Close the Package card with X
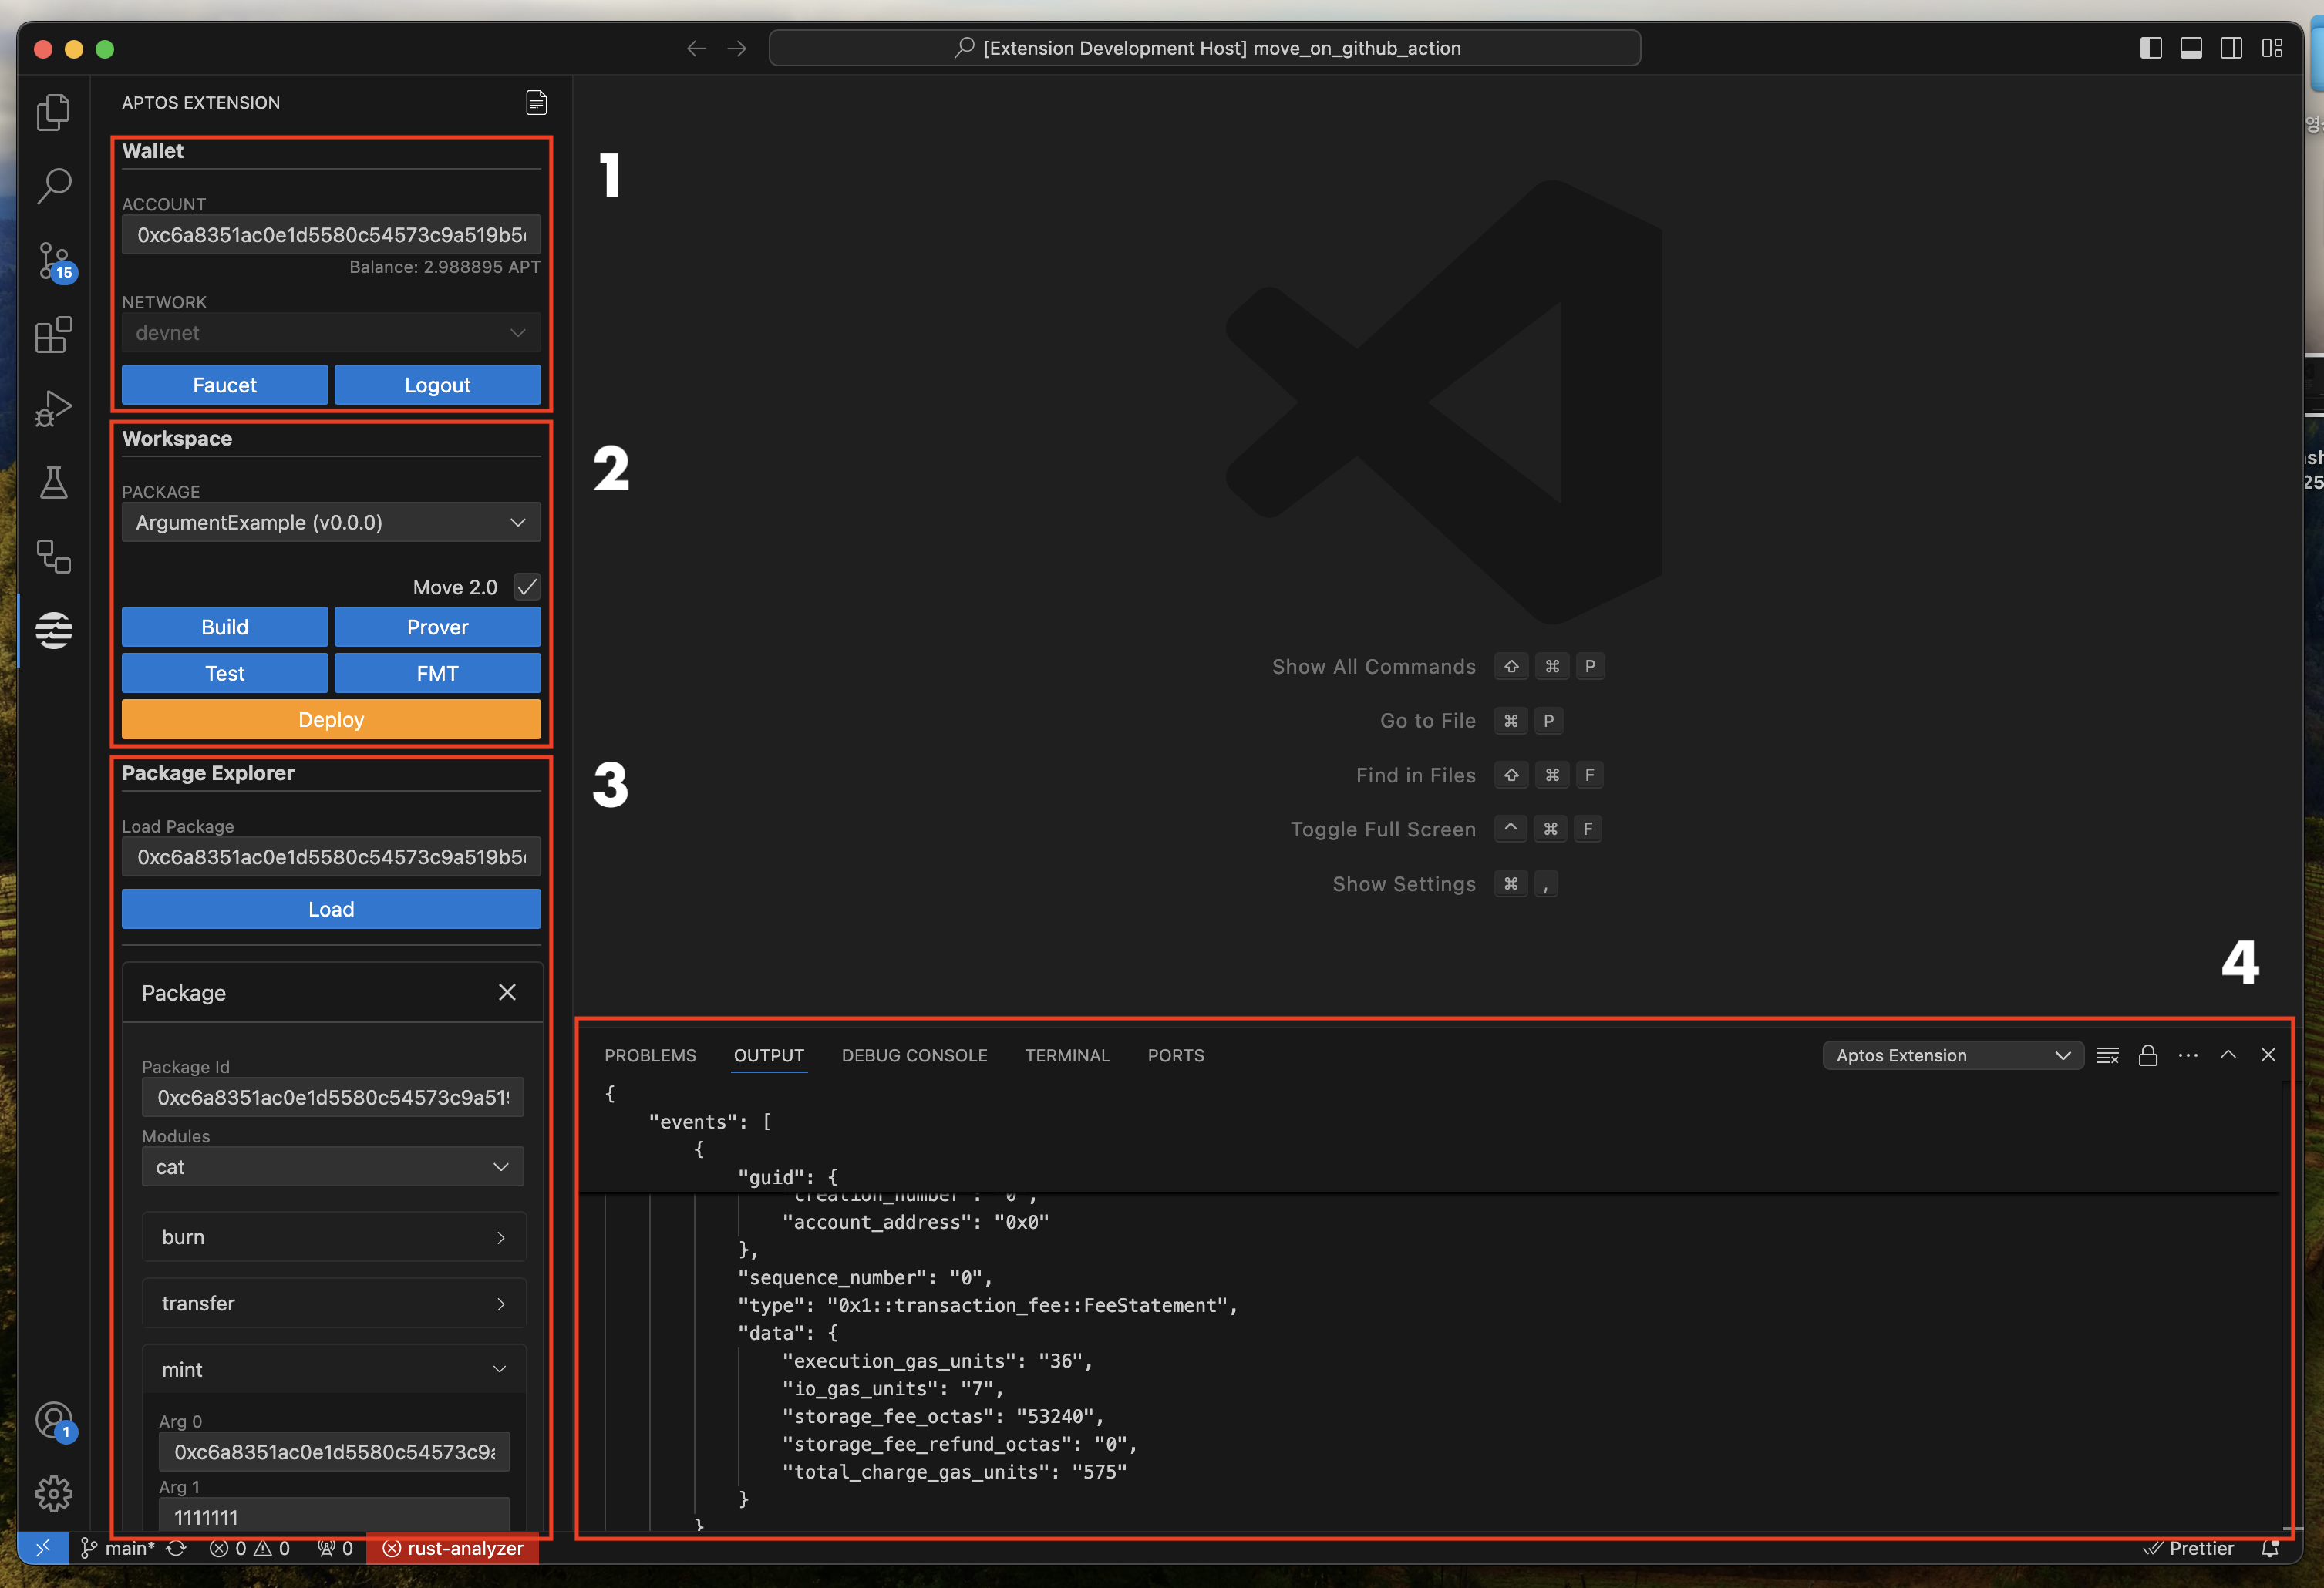Viewport: 2324px width, 1588px height. [507, 992]
